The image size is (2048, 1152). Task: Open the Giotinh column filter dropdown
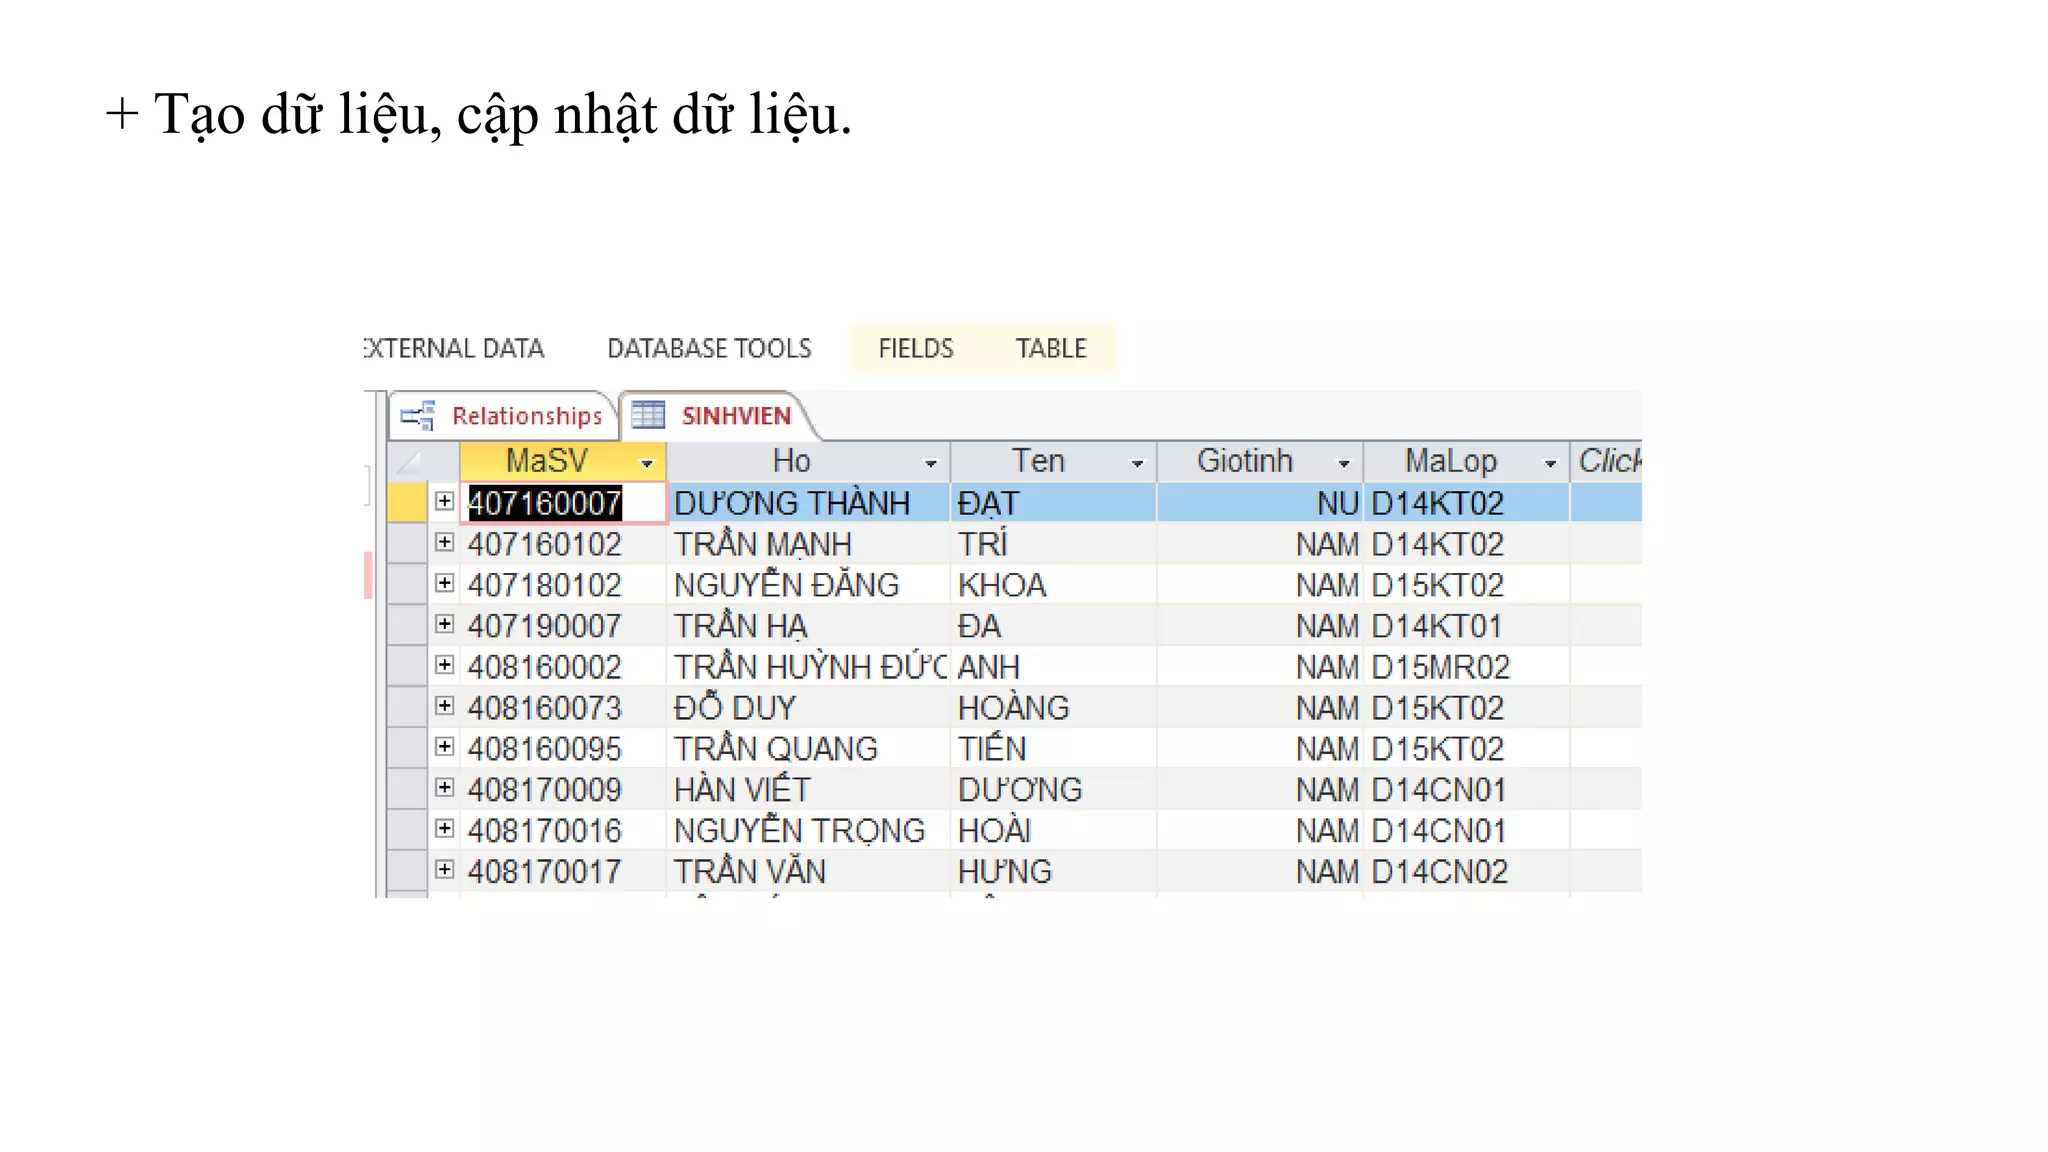(1344, 463)
